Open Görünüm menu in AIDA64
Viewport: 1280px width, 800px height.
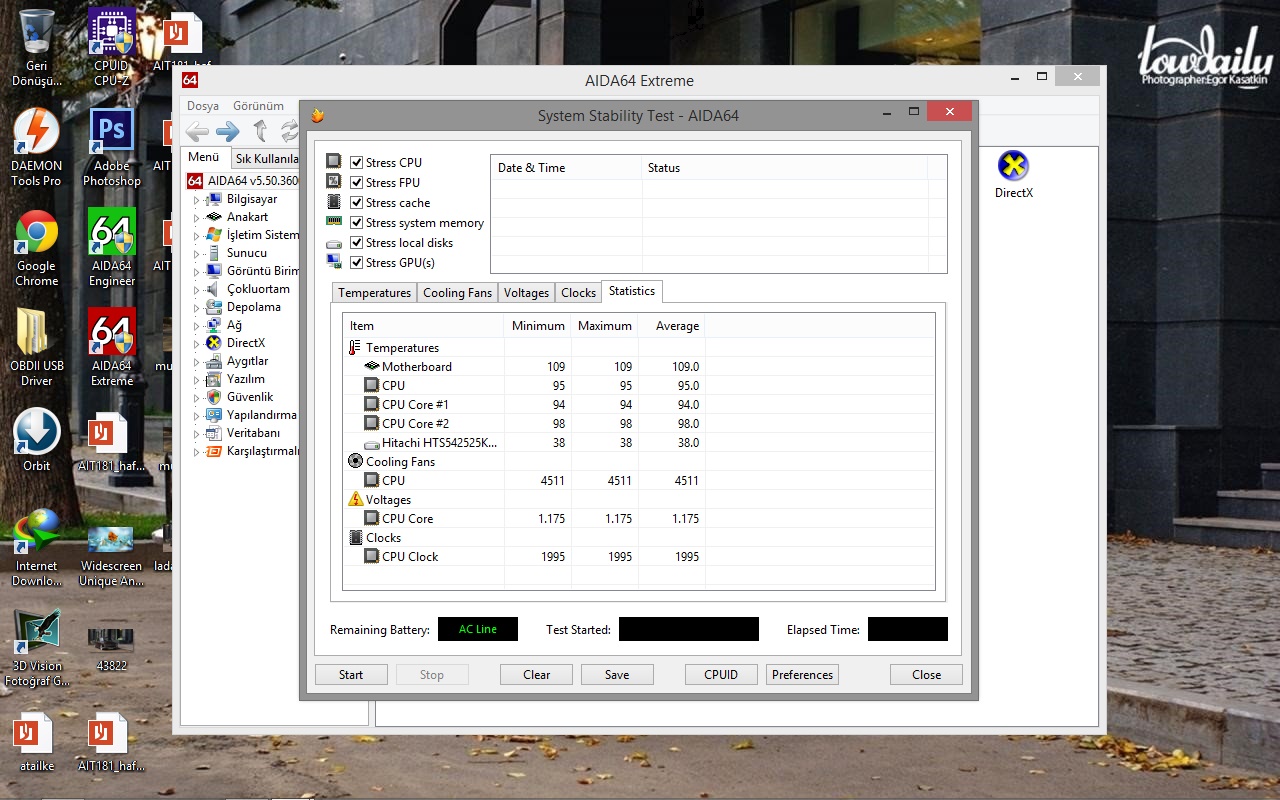click(258, 105)
